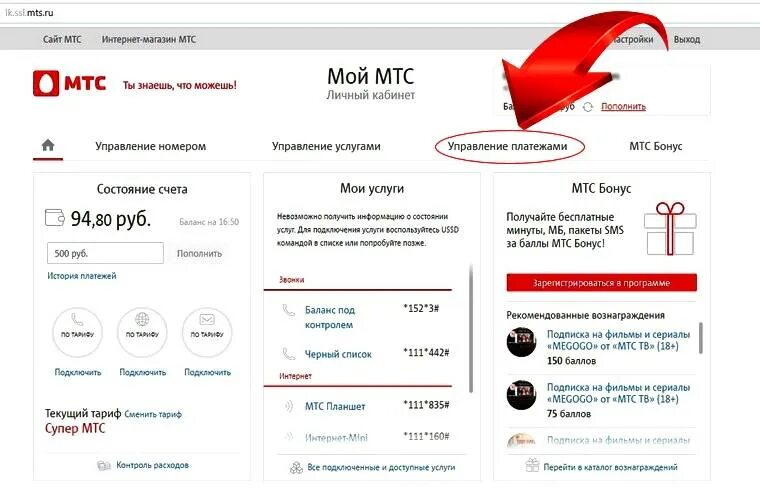Click the gift box icon in МТС Бонус
The height and width of the screenshot is (488, 760).
[x=670, y=229]
